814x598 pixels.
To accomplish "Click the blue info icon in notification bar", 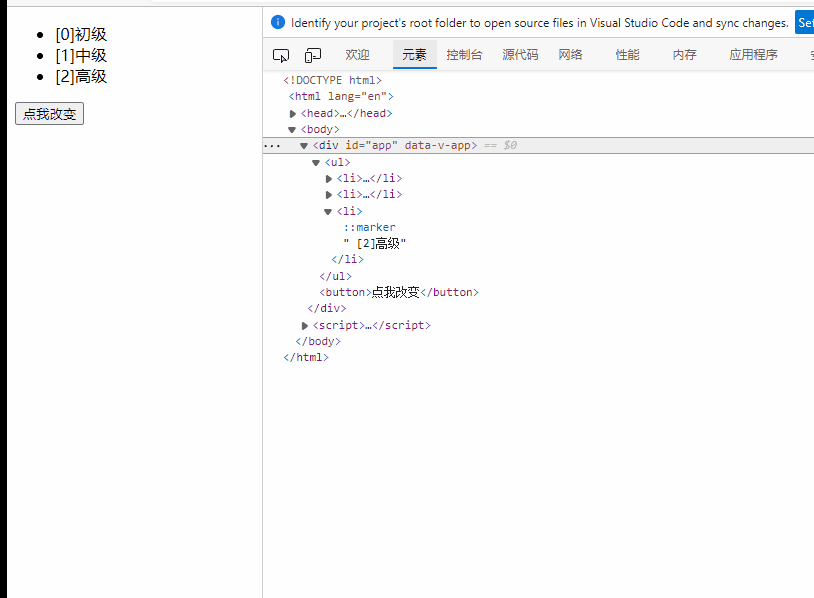I will (278, 22).
